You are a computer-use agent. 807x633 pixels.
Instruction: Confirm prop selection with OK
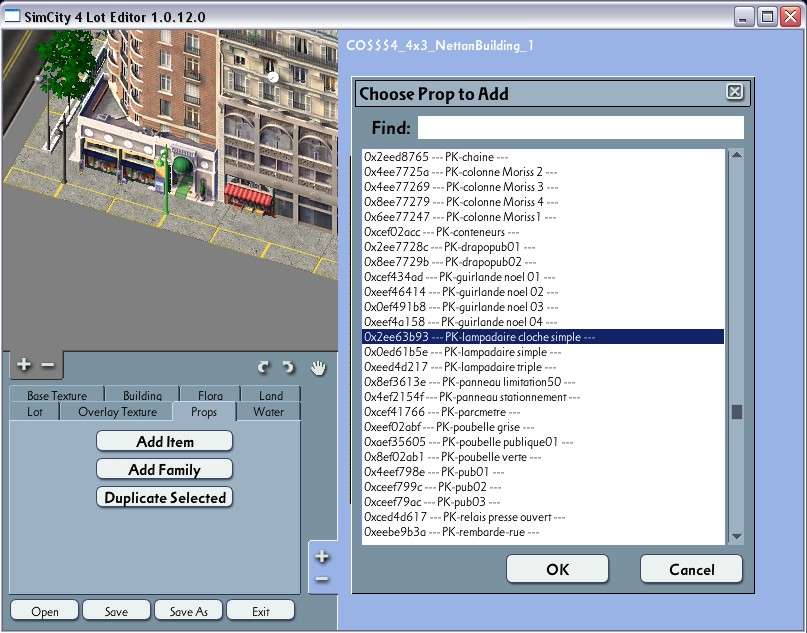coord(557,569)
